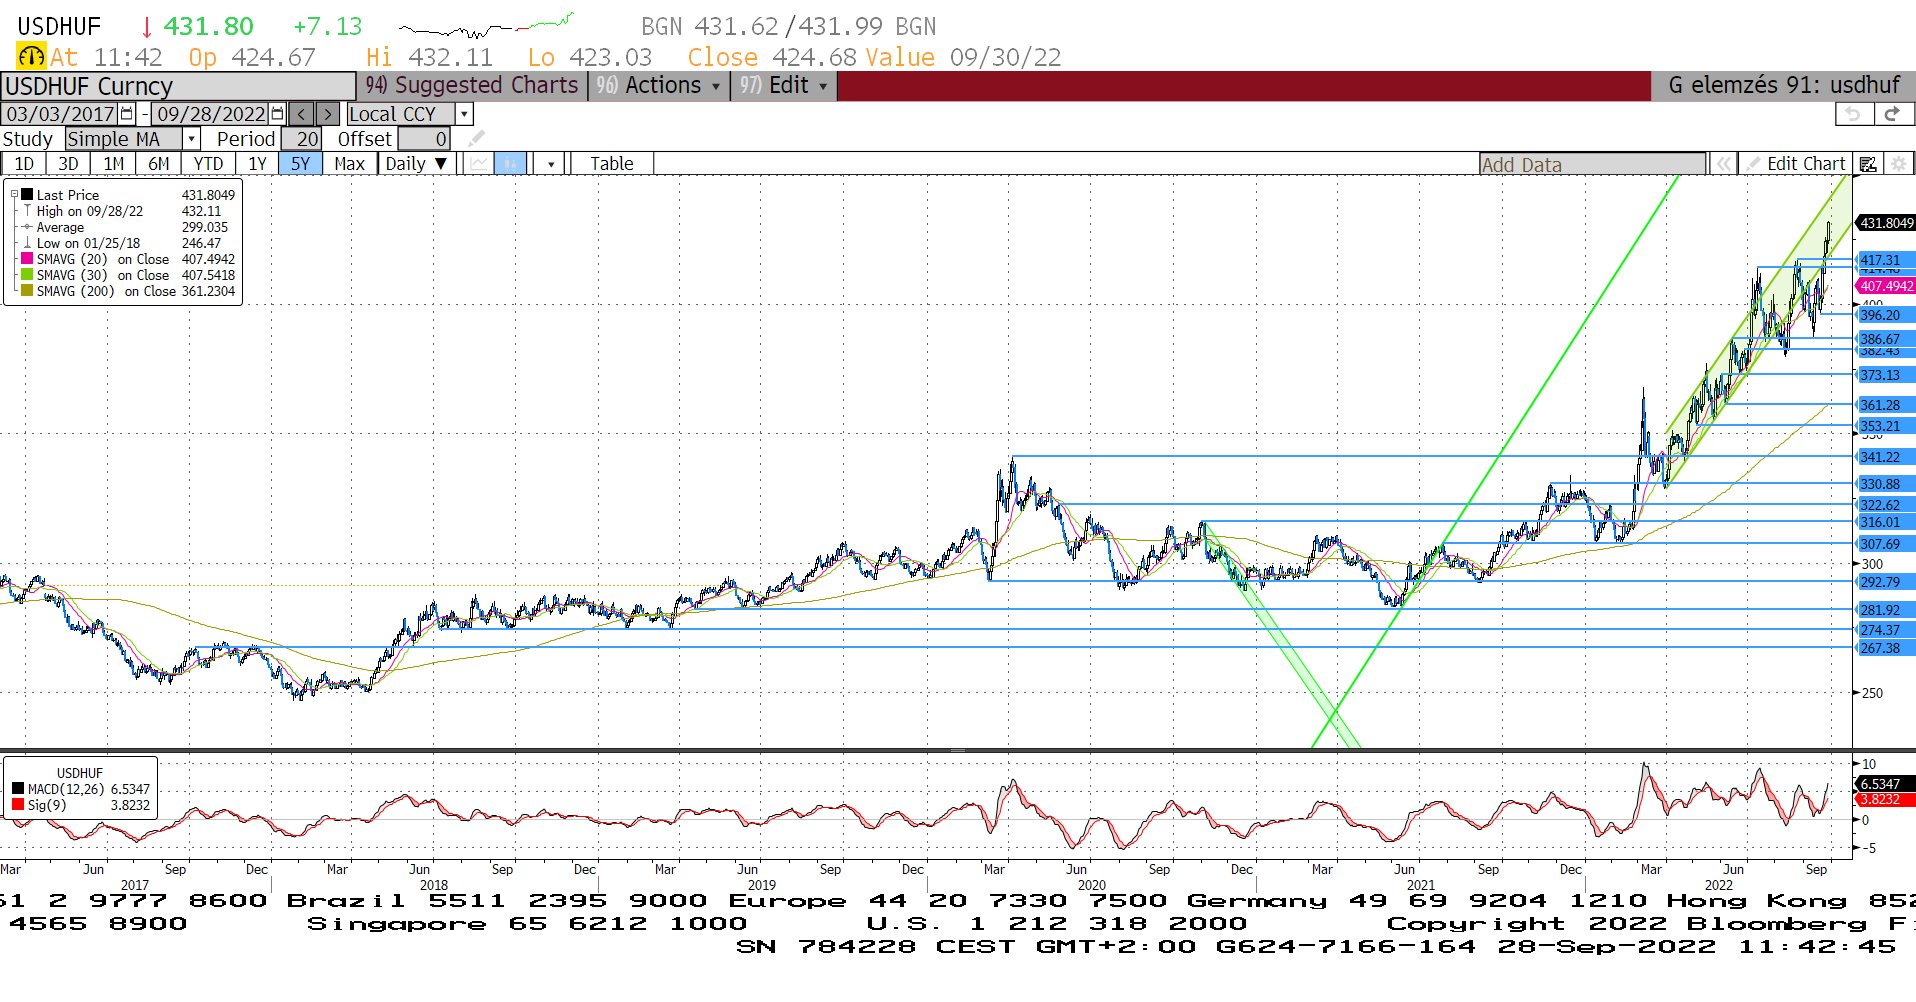Screen dimensions: 1916x1002
Task: Click the start date field 03/03/2017
Action: point(60,114)
